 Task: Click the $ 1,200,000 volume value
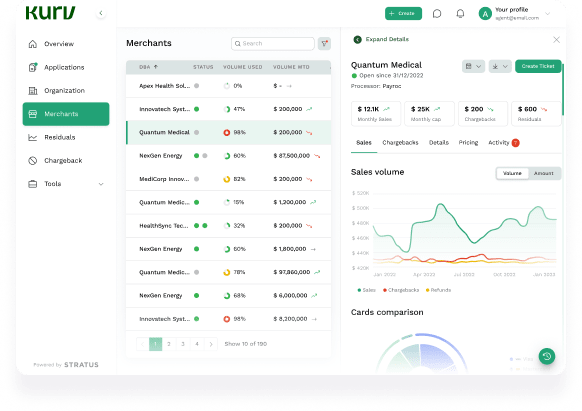[x=290, y=202]
